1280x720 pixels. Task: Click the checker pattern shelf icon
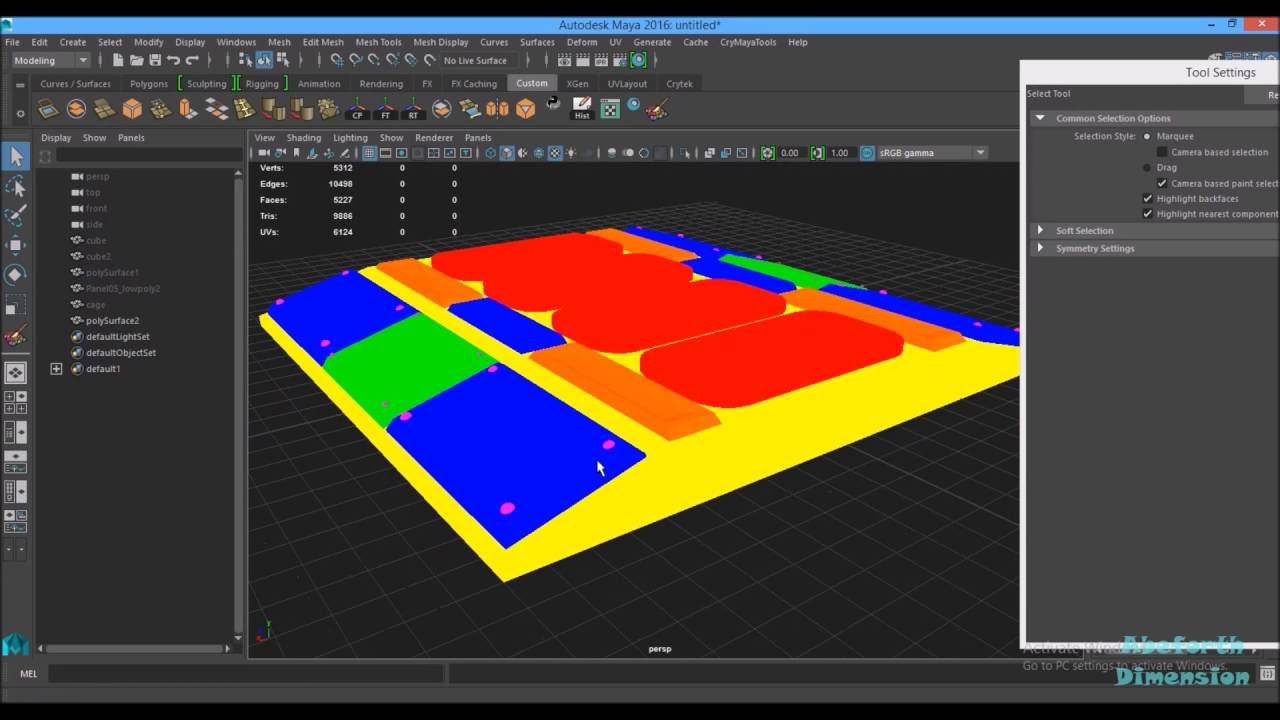point(610,109)
